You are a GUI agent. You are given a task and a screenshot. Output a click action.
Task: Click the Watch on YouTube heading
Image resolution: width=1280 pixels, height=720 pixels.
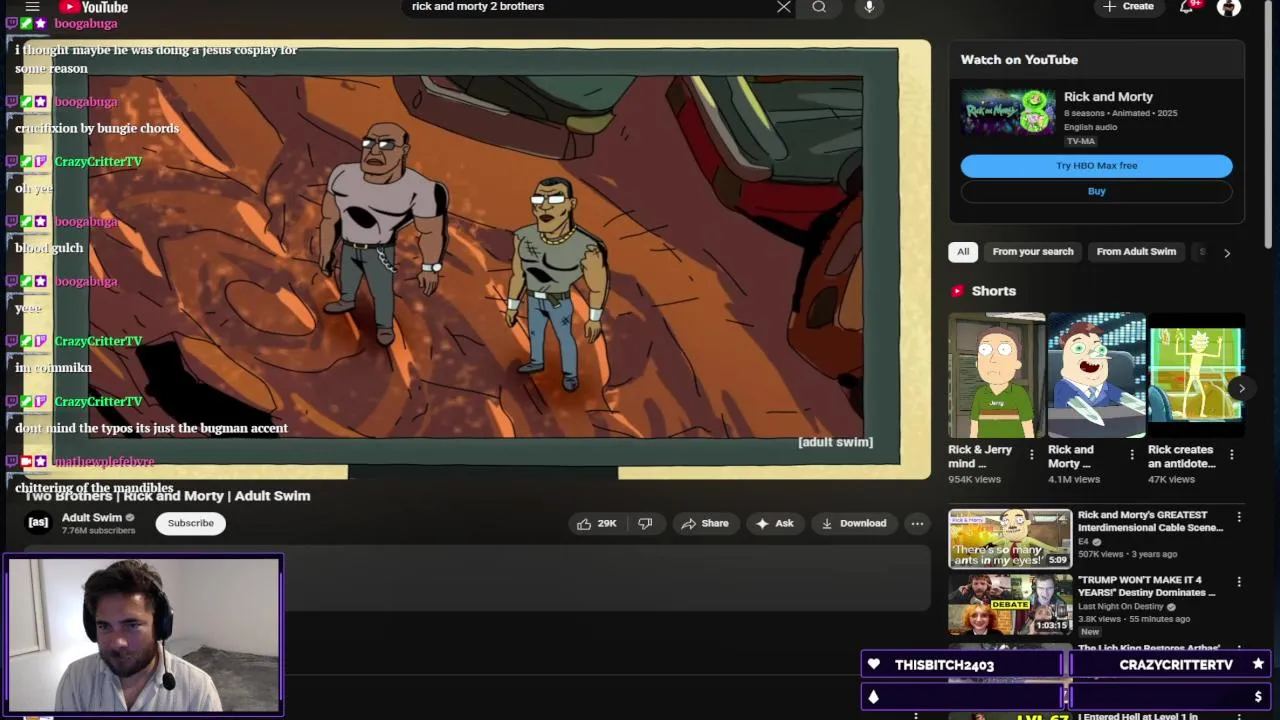1019,60
